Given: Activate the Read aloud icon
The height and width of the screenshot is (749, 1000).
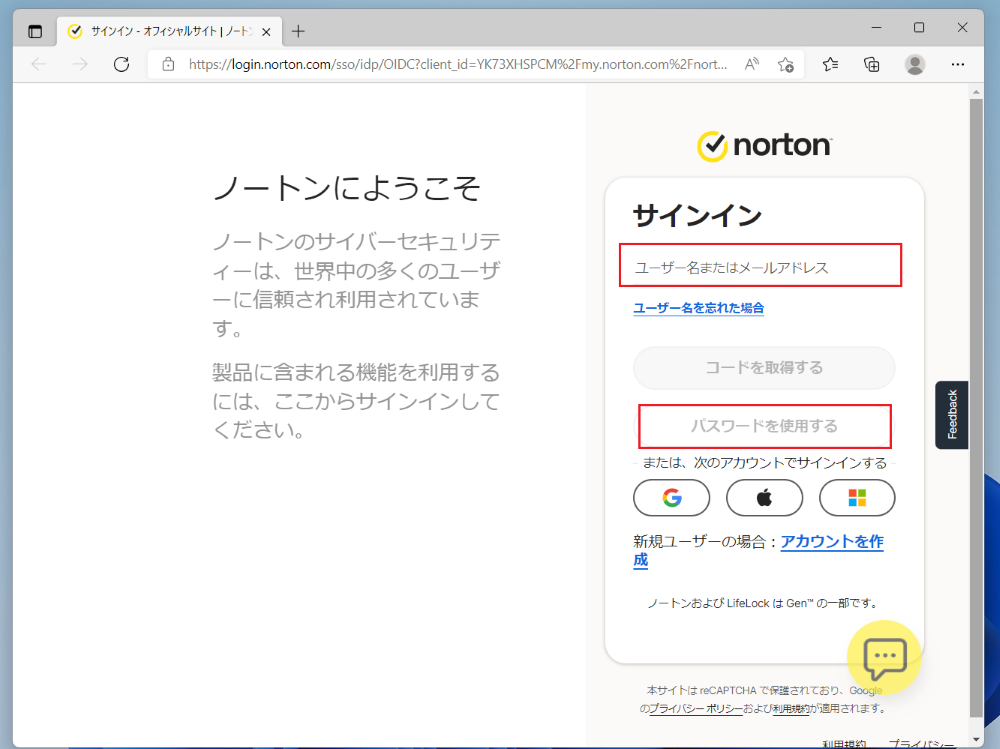Looking at the screenshot, I should 752,64.
